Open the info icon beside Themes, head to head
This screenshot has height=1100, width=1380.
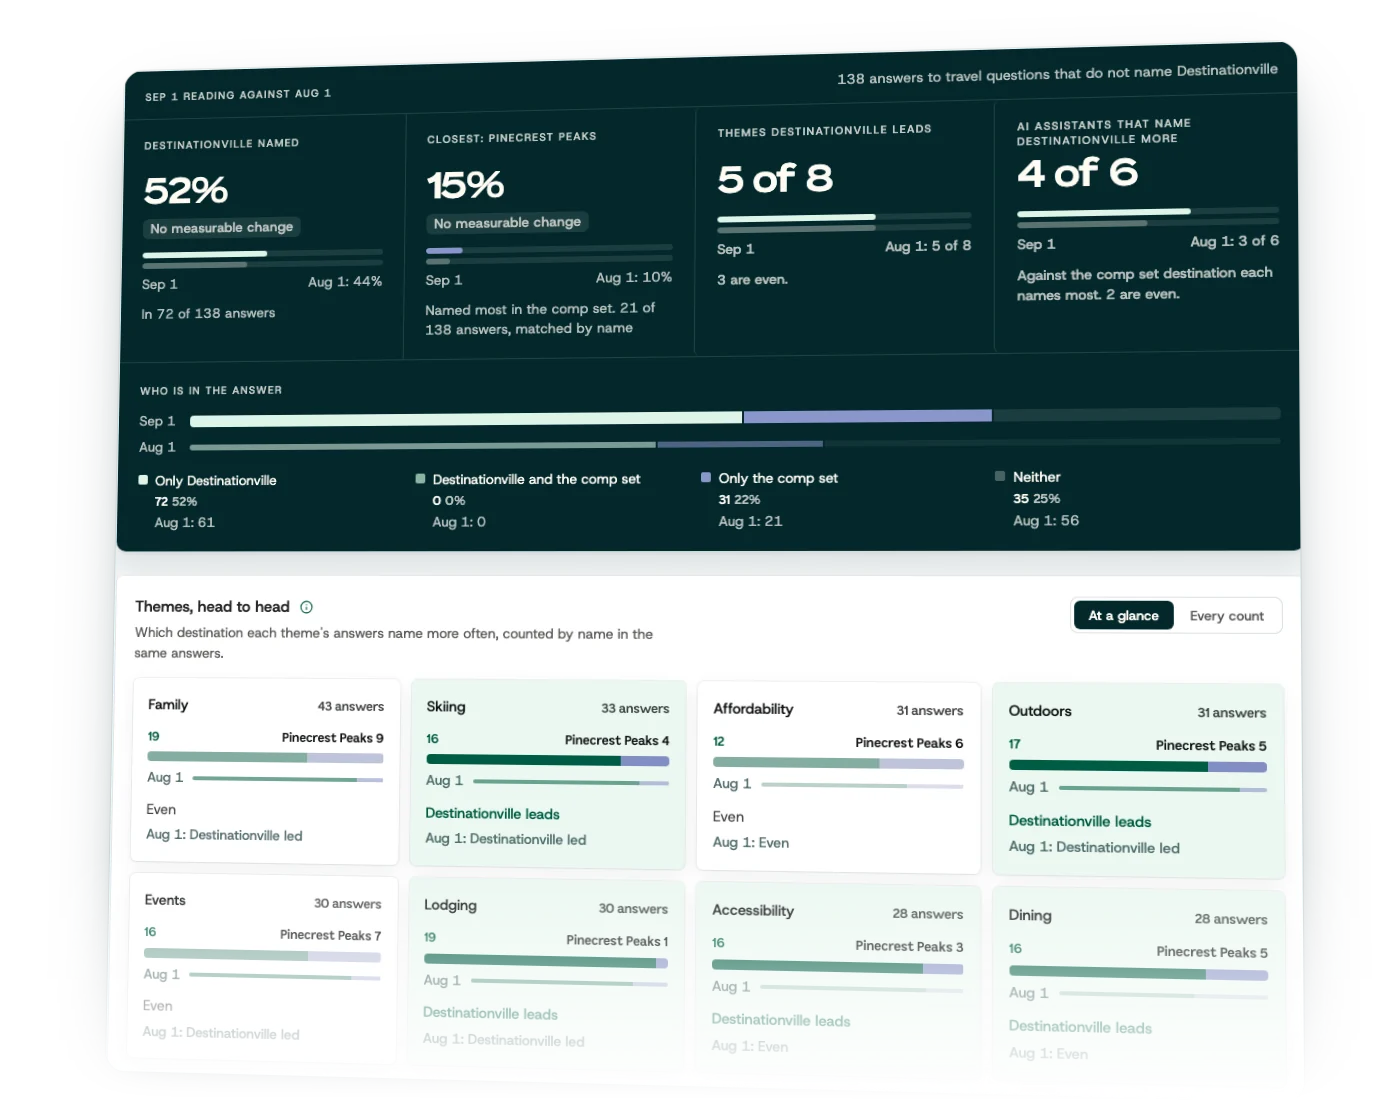coord(307,607)
